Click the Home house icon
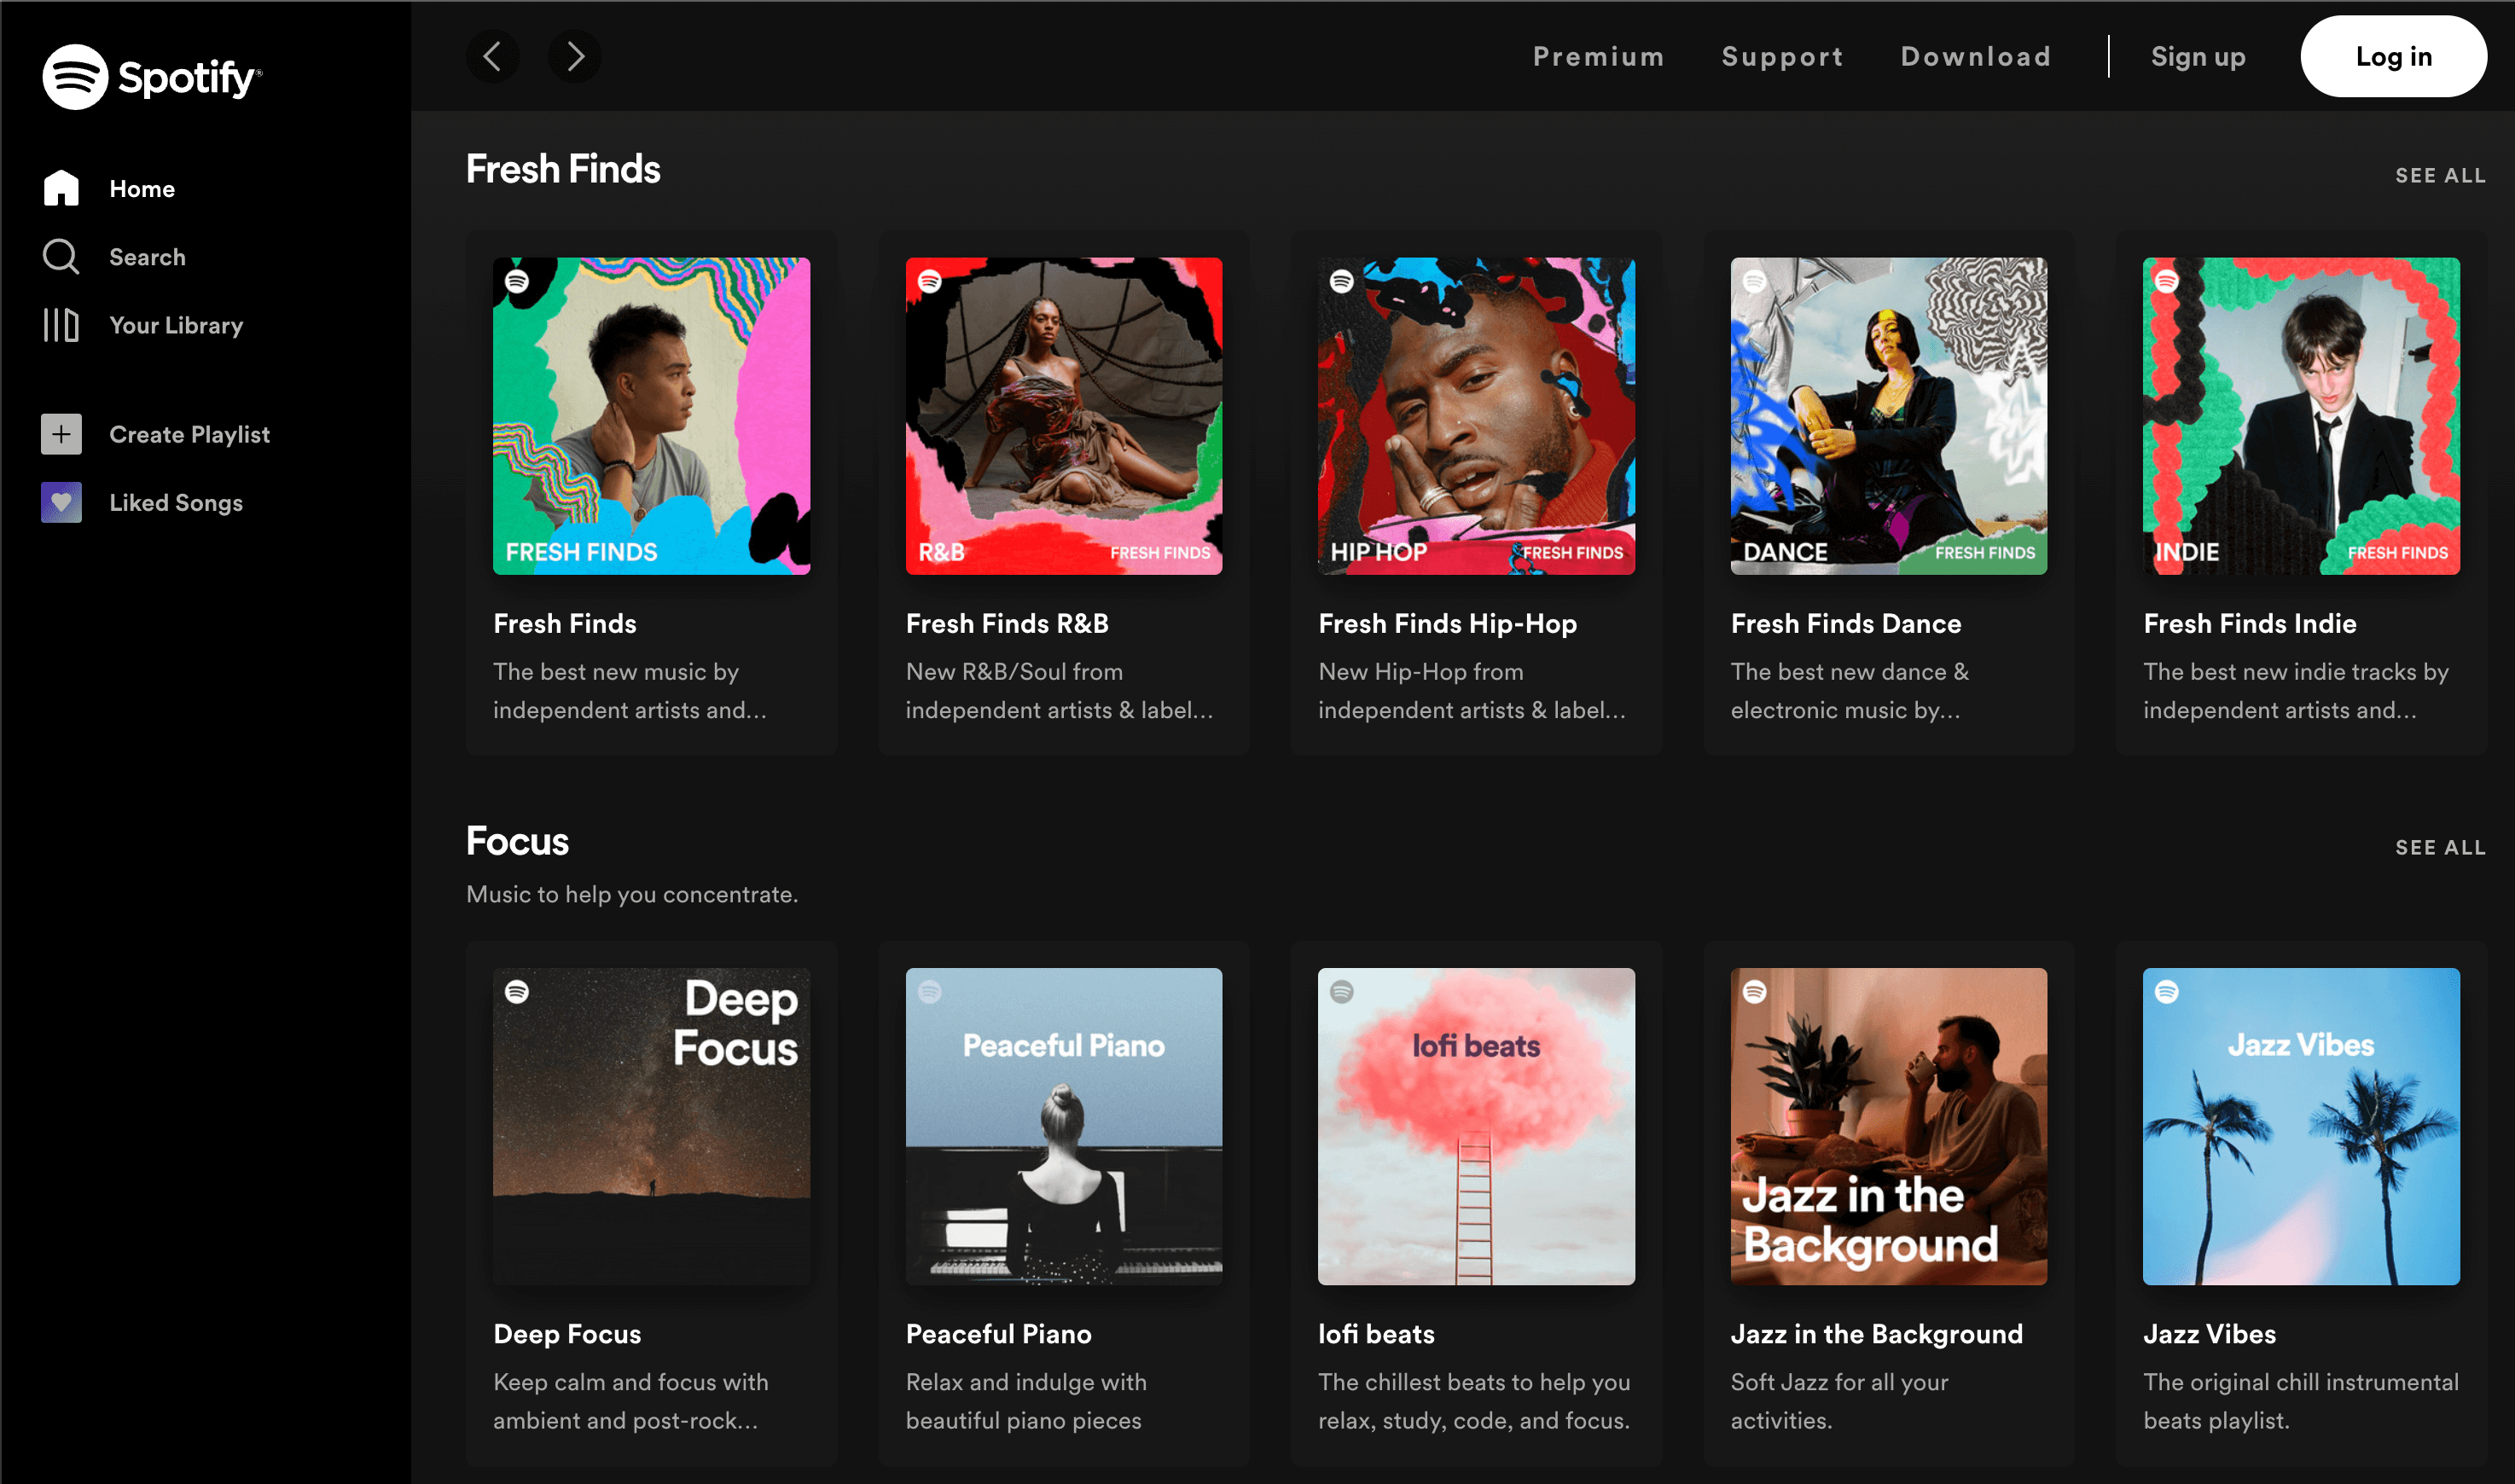Screen dimensions: 2515x1484 pyautogui.click(x=61, y=188)
